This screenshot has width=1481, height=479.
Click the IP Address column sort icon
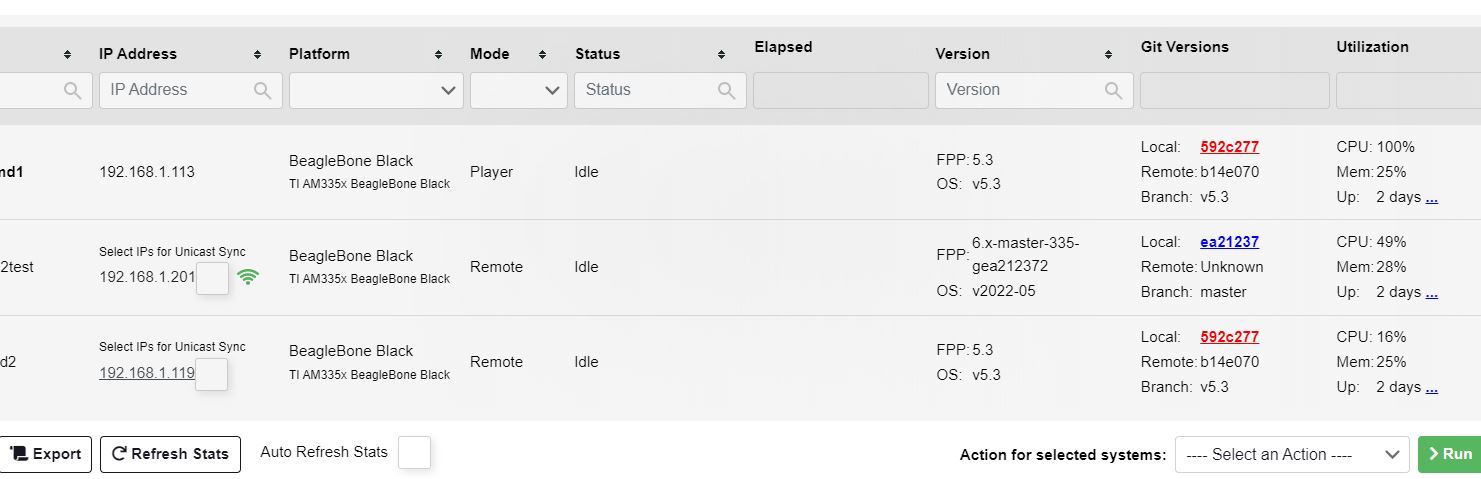coord(257,54)
